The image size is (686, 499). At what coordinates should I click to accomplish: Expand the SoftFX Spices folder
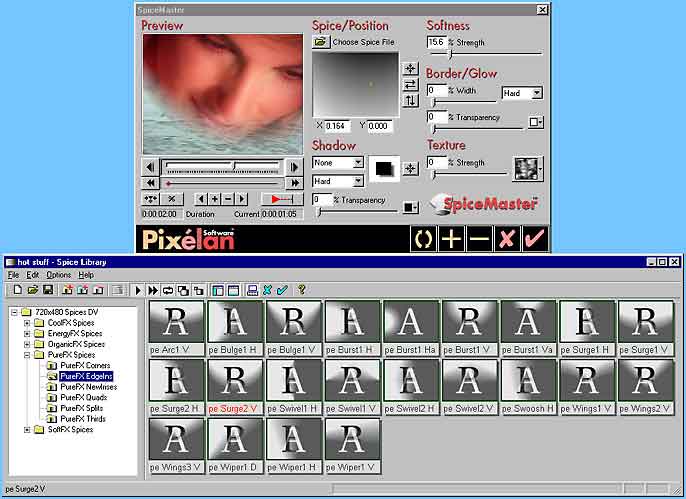(x=27, y=429)
